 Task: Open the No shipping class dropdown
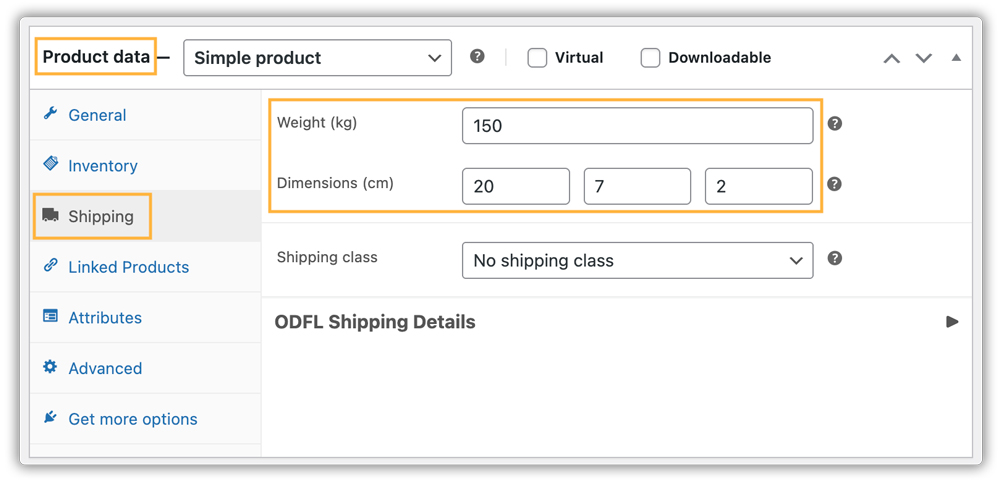tap(638, 260)
